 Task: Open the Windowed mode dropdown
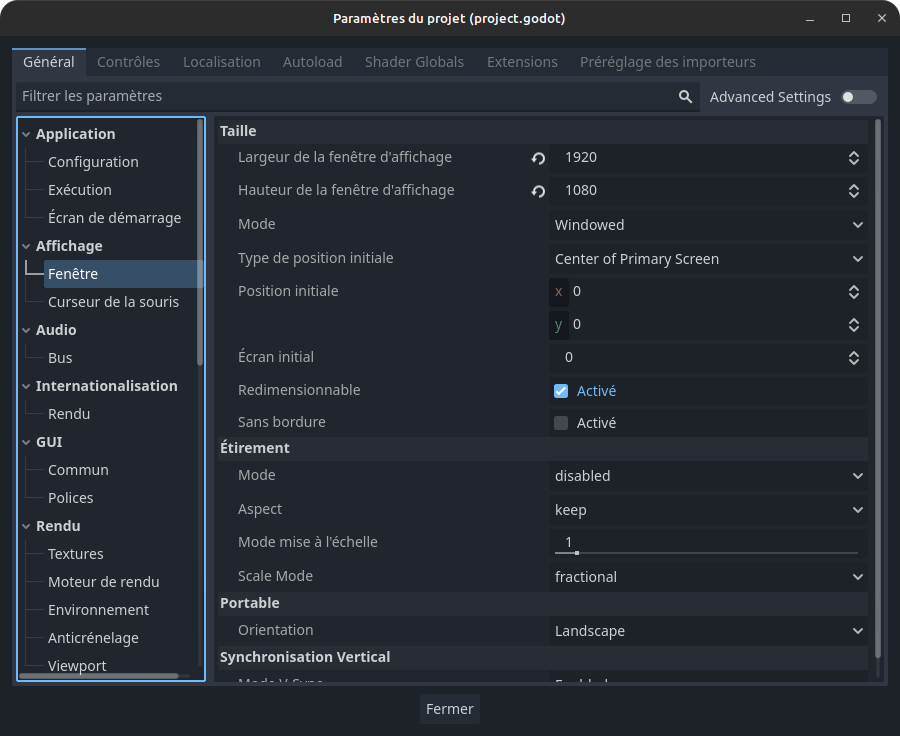[708, 225]
